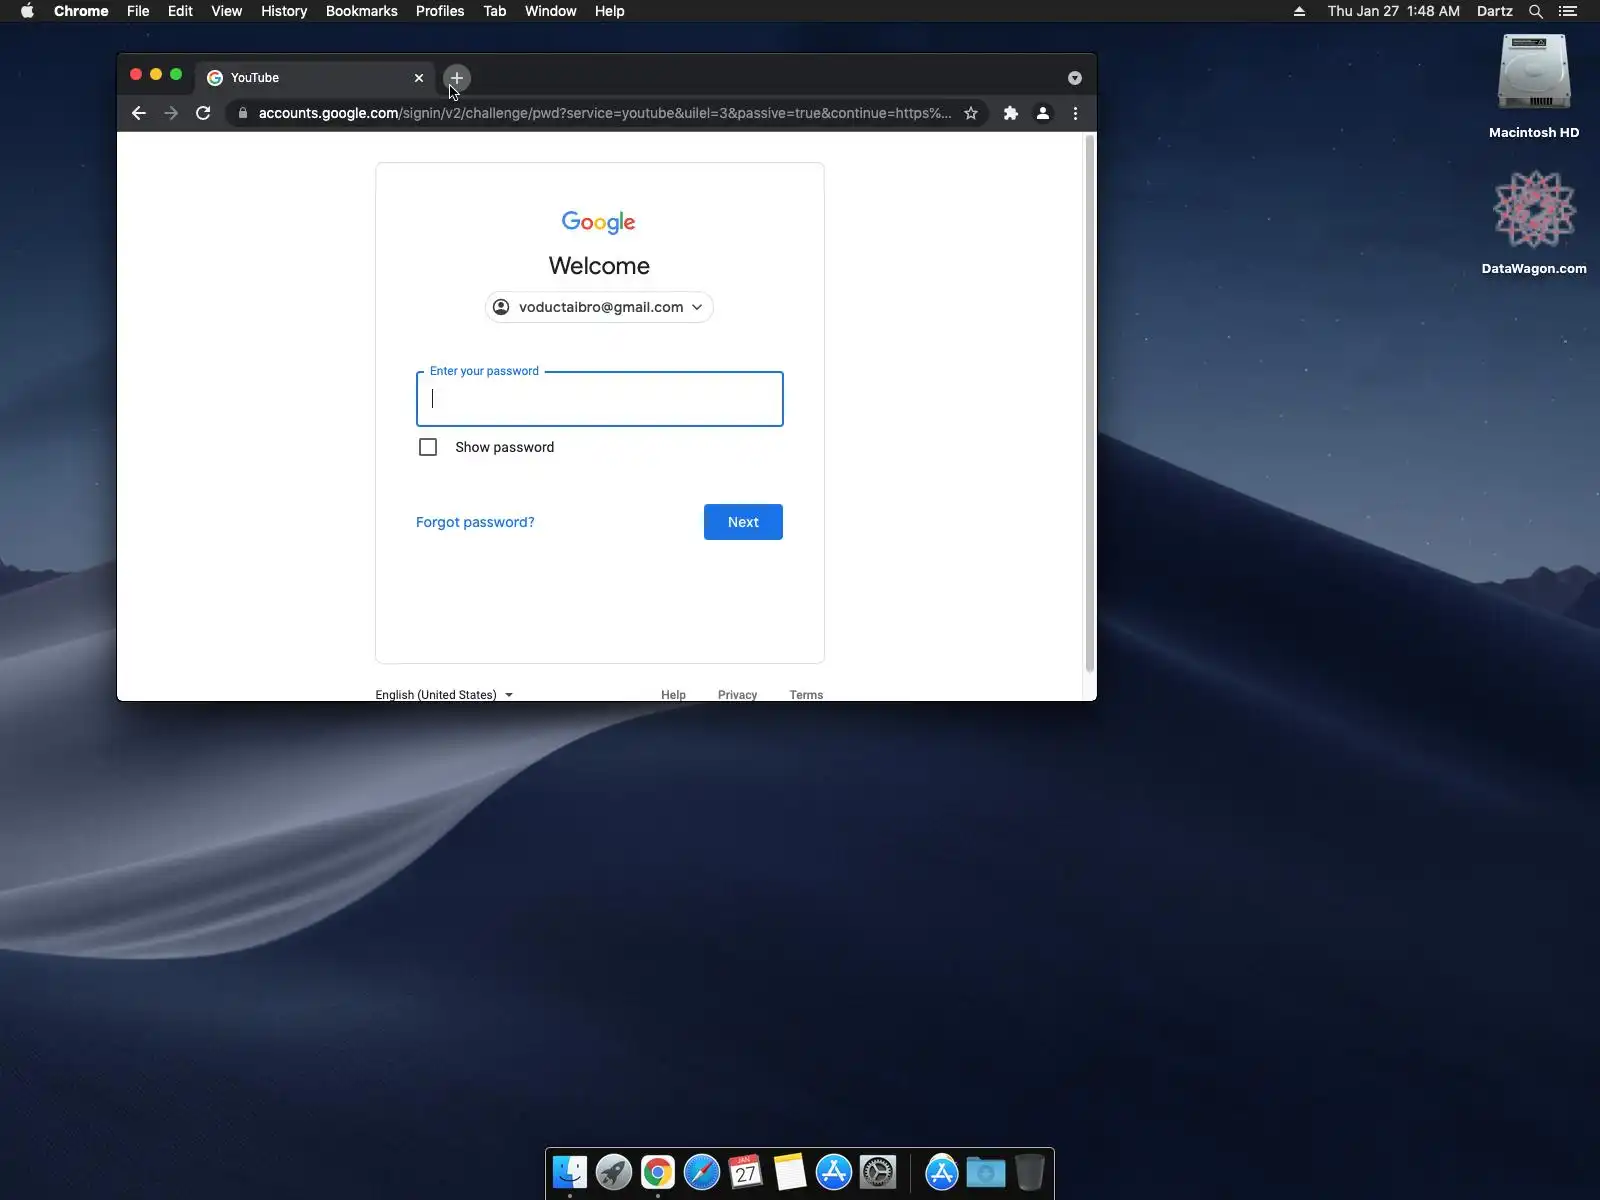This screenshot has height=1200, width=1600.
Task: Open a new tab with the plus button
Action: click(x=457, y=78)
